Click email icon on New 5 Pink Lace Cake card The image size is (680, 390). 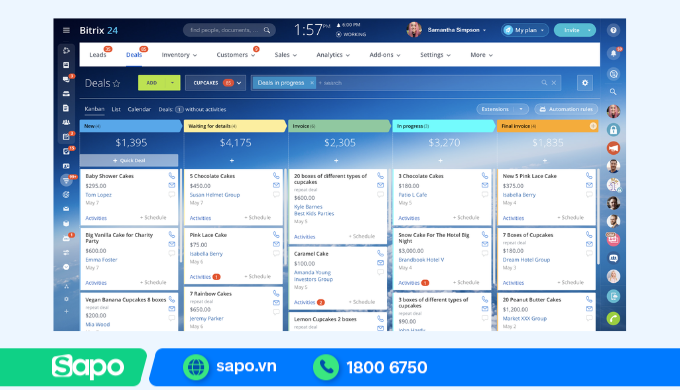(x=589, y=185)
